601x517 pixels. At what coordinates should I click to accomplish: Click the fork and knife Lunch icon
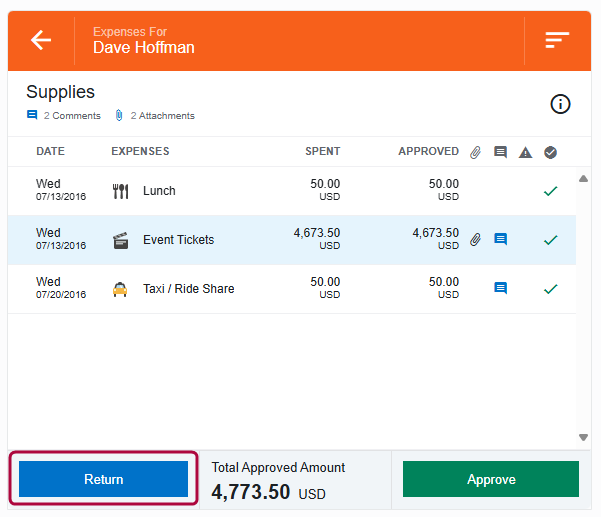121,191
